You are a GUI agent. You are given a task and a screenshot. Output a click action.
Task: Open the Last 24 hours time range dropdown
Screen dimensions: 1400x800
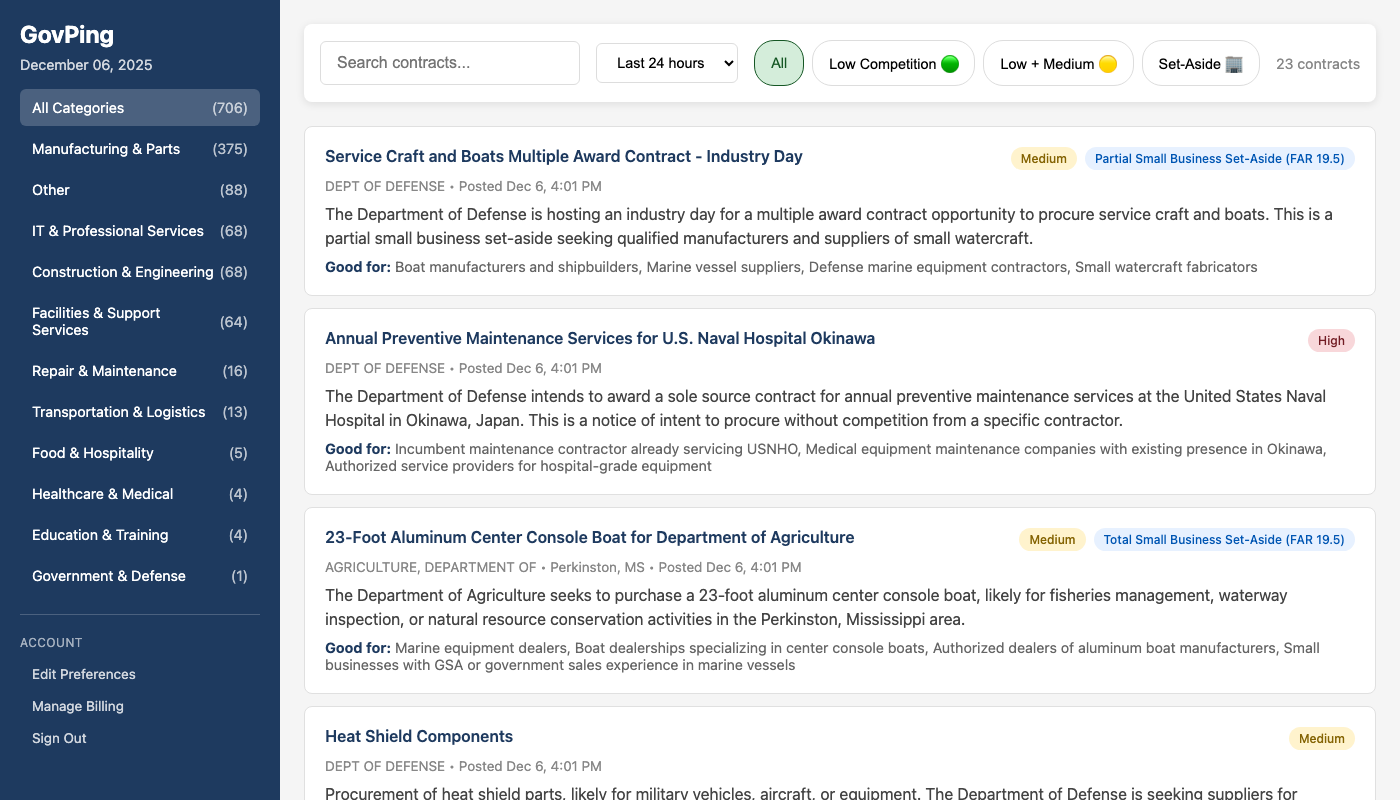click(666, 62)
